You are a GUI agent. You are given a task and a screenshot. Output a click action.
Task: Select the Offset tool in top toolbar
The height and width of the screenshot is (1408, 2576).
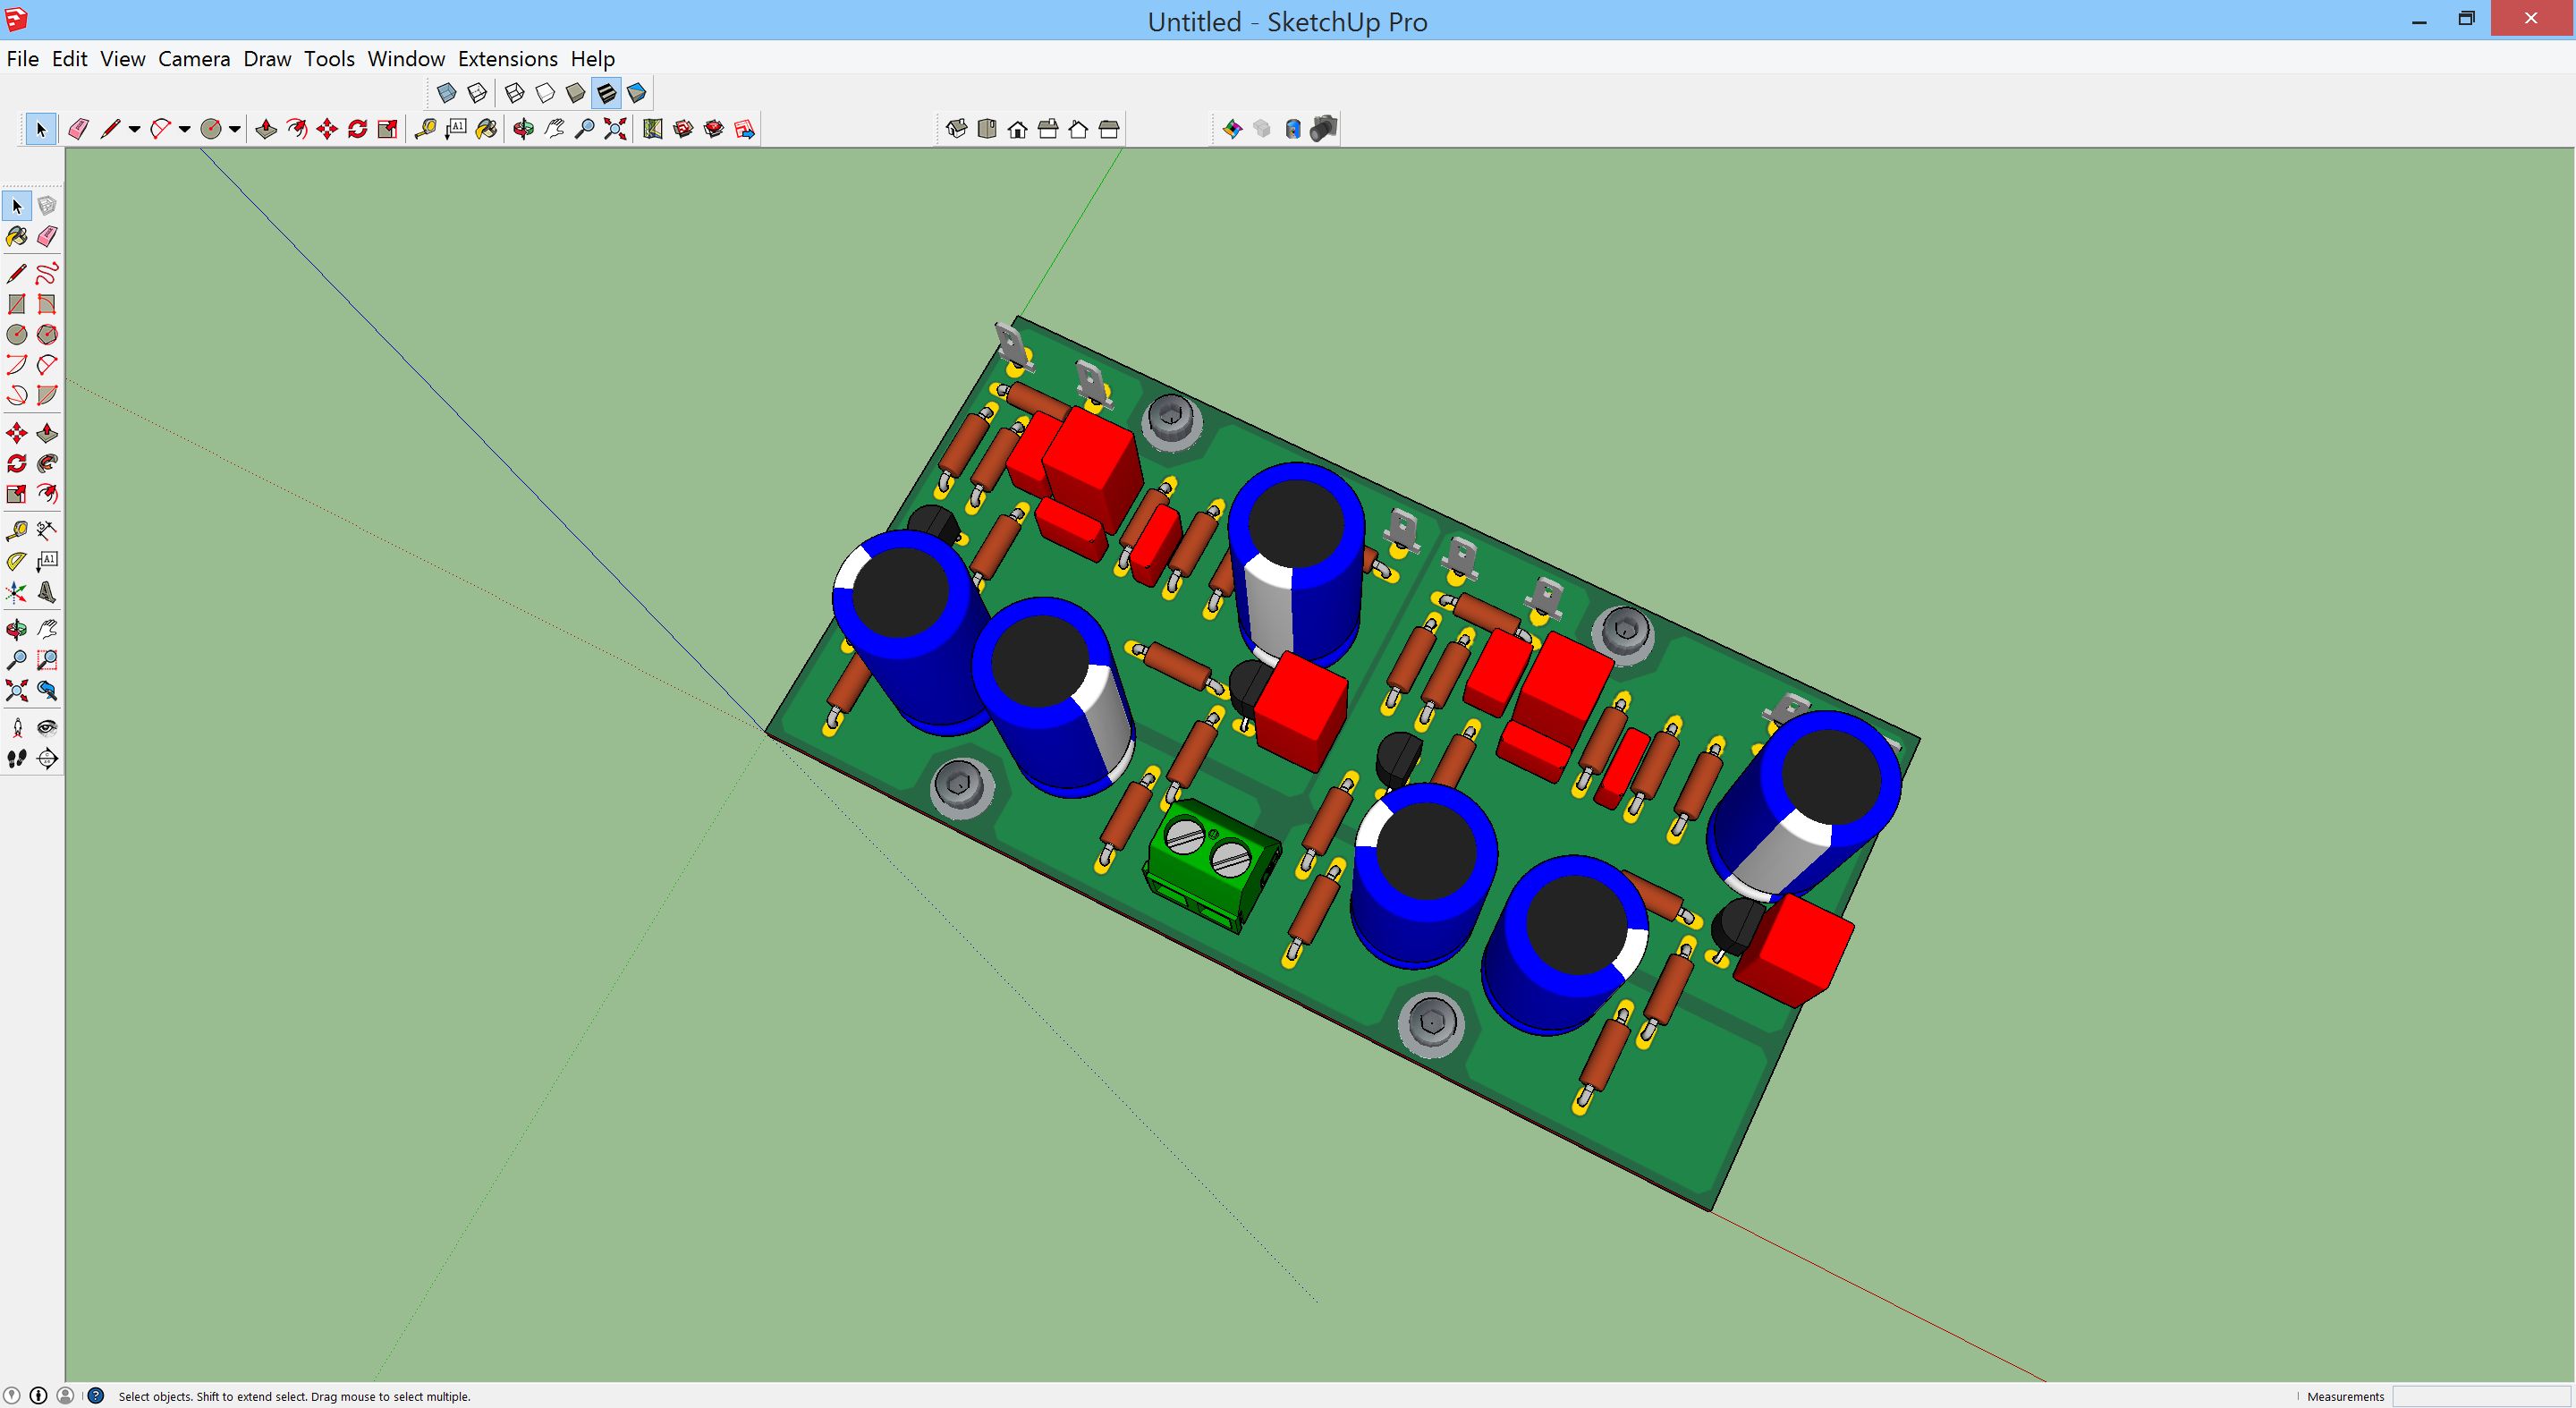[x=297, y=129]
